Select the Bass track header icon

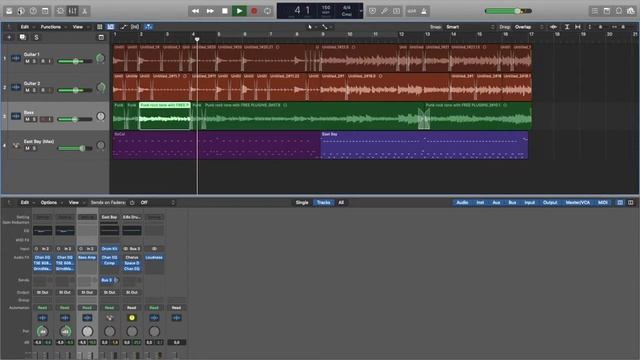16,116
